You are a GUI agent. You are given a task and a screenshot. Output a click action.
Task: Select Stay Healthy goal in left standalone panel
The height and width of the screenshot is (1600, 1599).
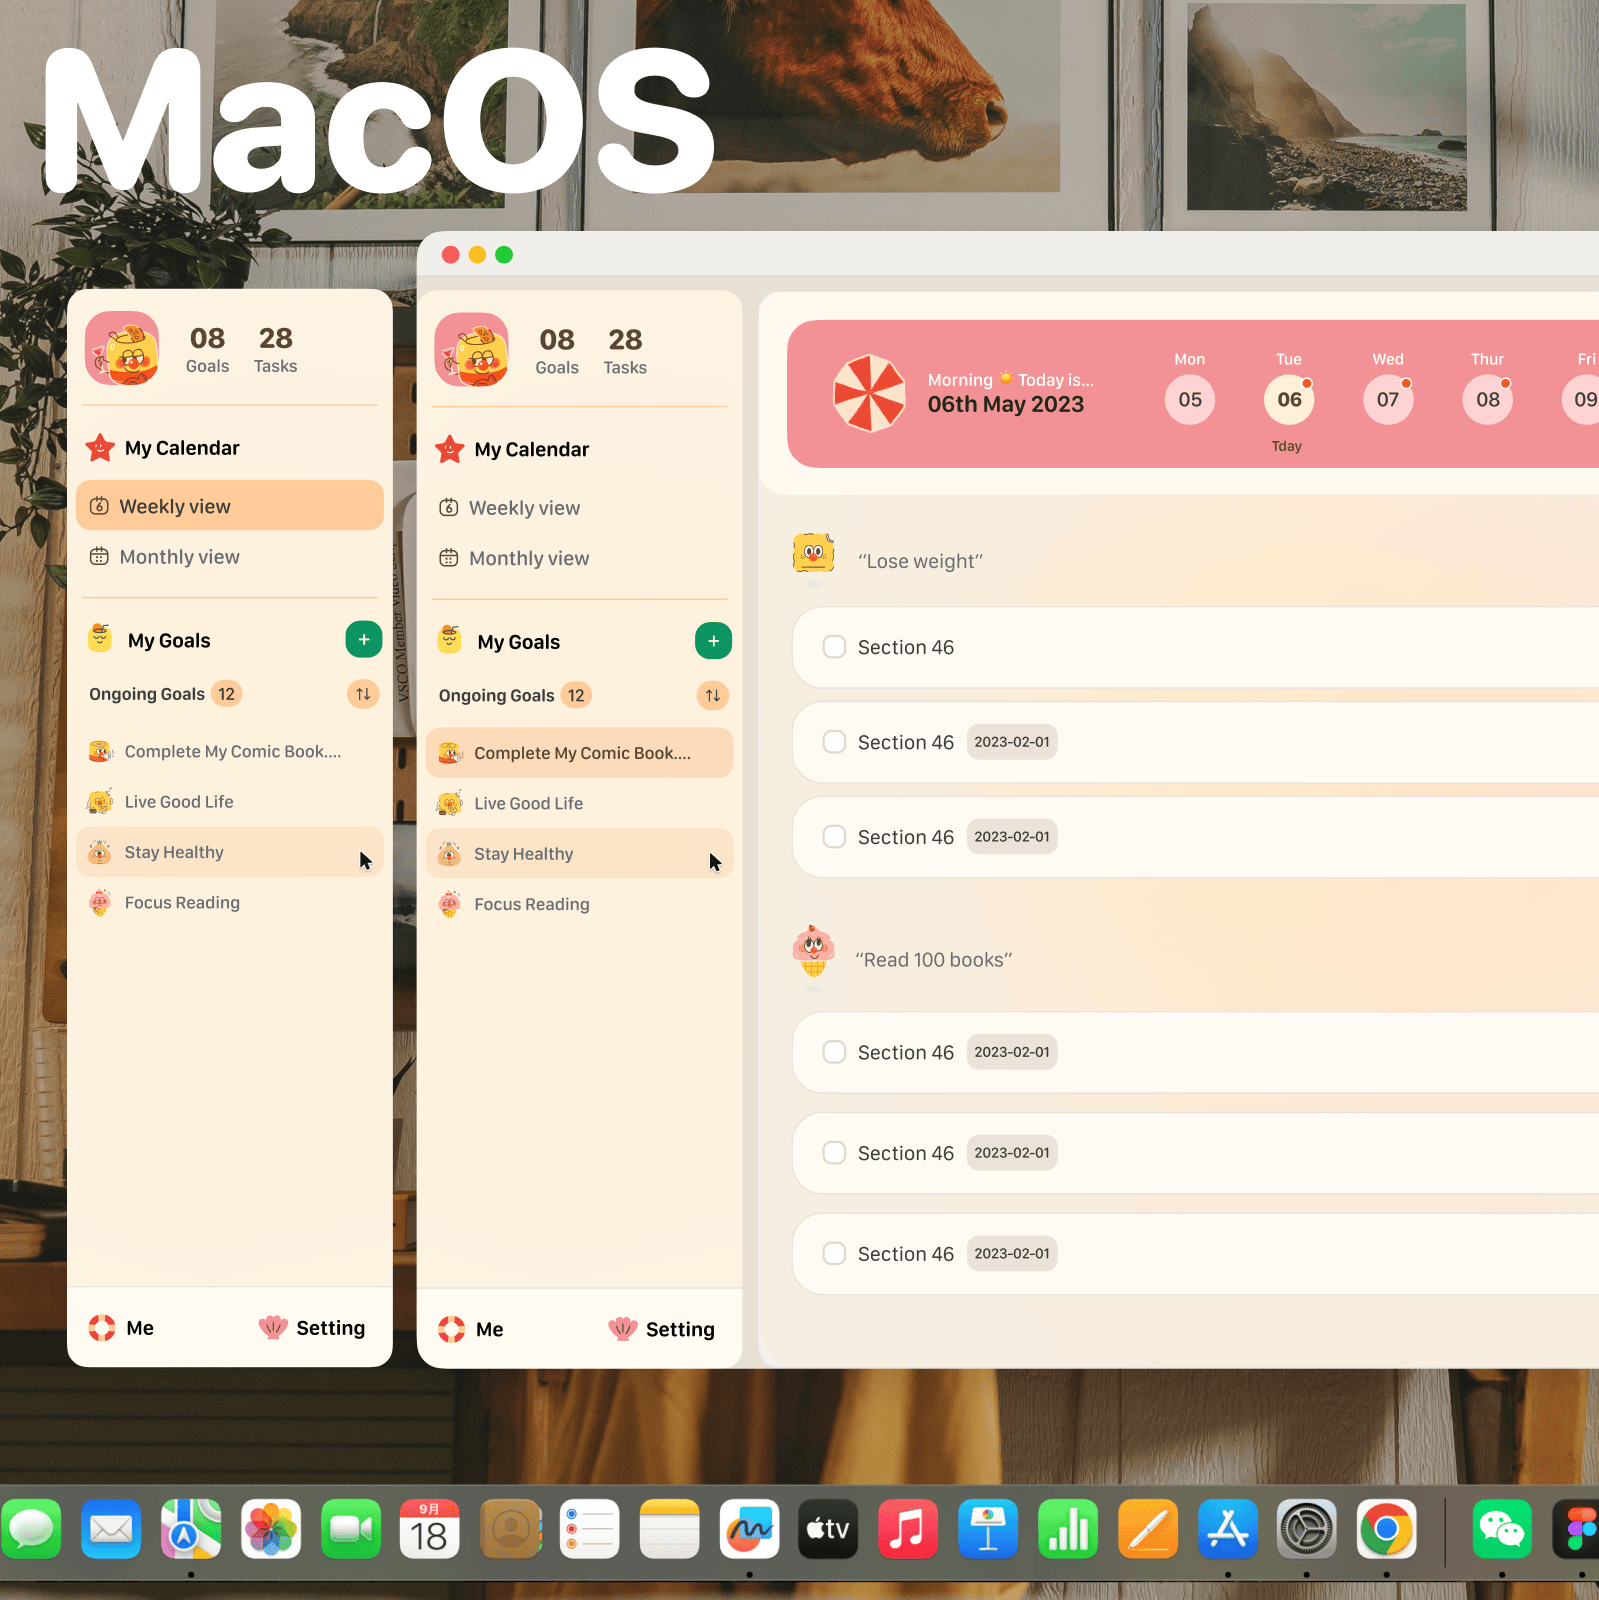pos(230,852)
